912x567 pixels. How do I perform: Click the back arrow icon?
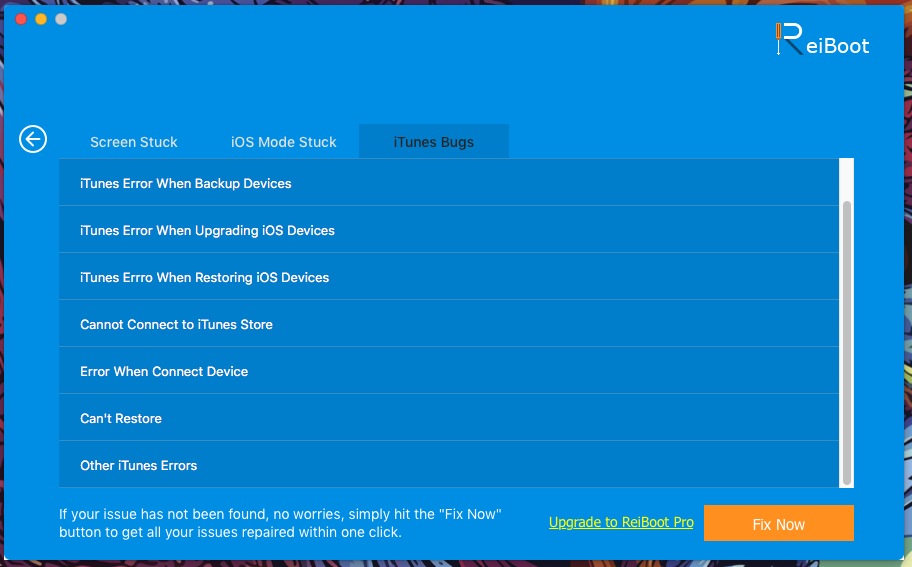33,140
